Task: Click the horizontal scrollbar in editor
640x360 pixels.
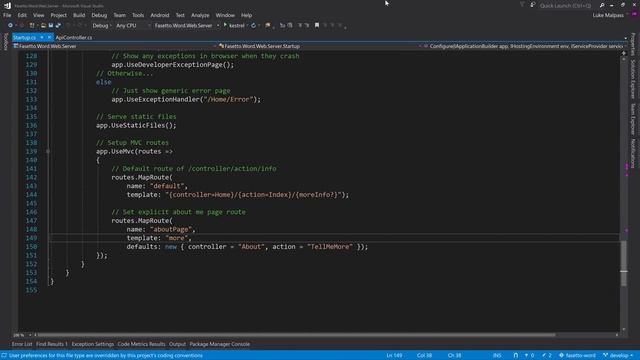Action: [296, 335]
